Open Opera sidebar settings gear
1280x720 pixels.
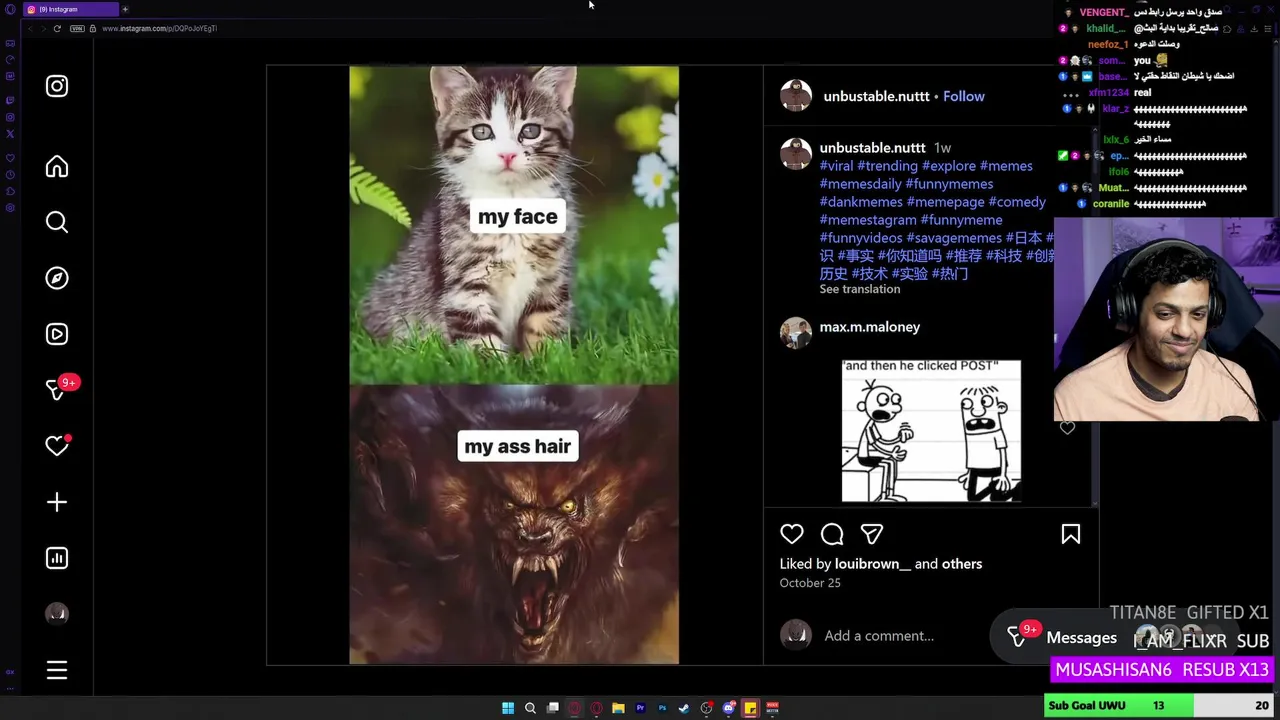click(x=10, y=208)
